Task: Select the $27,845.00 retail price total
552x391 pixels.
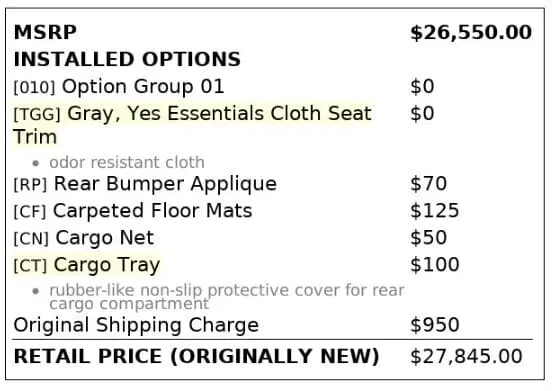Action: 466,356
